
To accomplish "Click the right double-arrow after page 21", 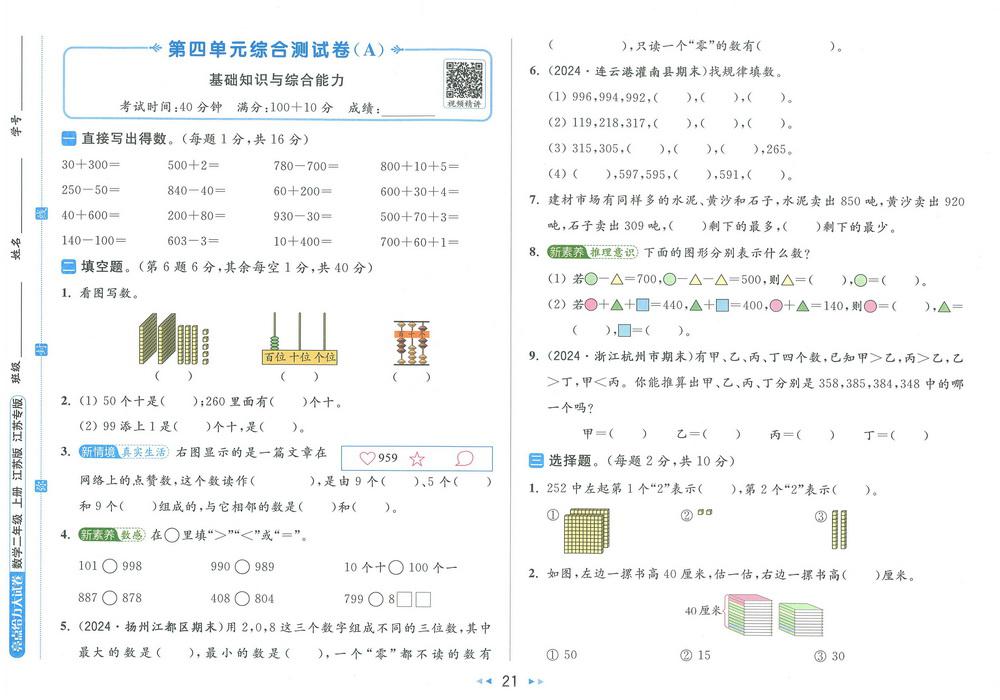I will [x=535, y=682].
